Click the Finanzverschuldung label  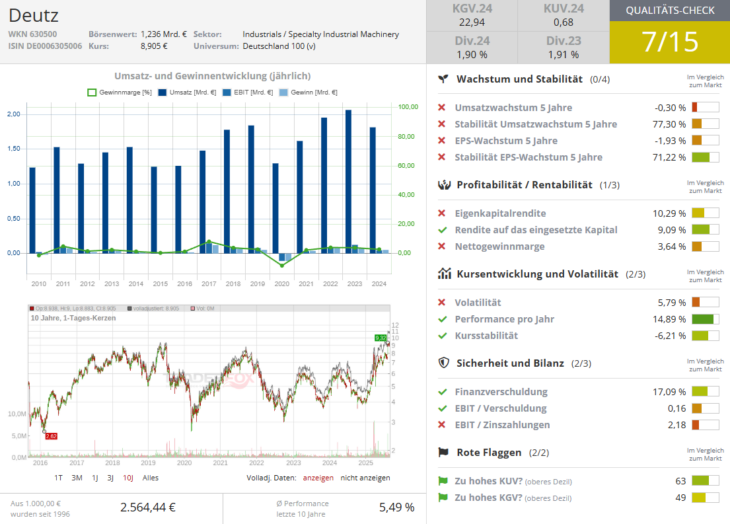click(x=501, y=392)
